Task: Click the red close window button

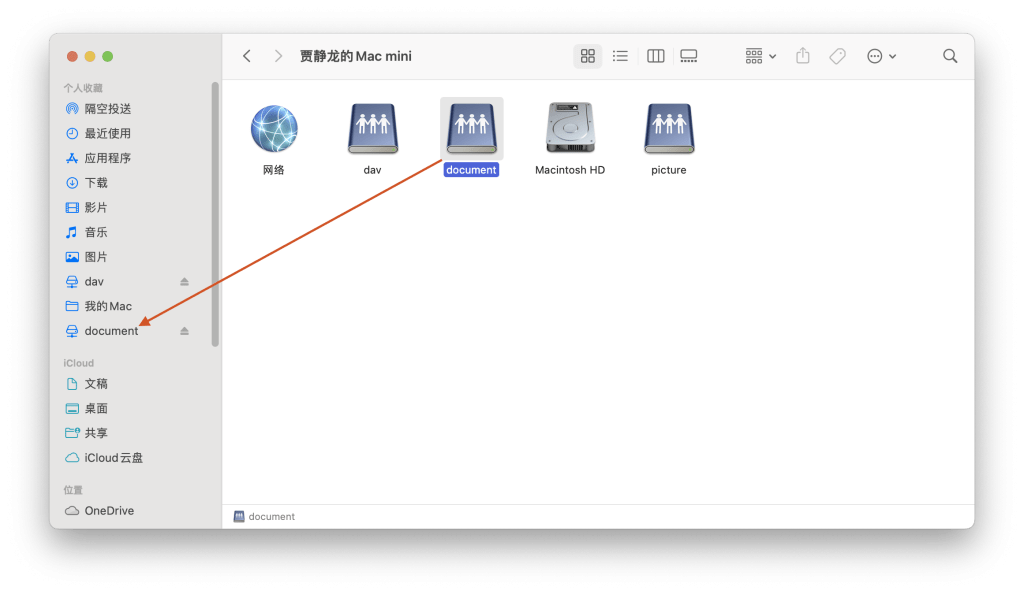Action: 72,57
